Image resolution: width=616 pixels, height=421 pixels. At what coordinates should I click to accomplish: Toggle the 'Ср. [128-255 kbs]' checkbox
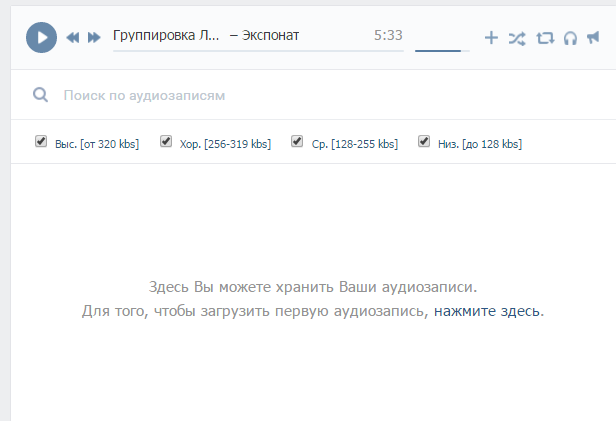(x=297, y=142)
